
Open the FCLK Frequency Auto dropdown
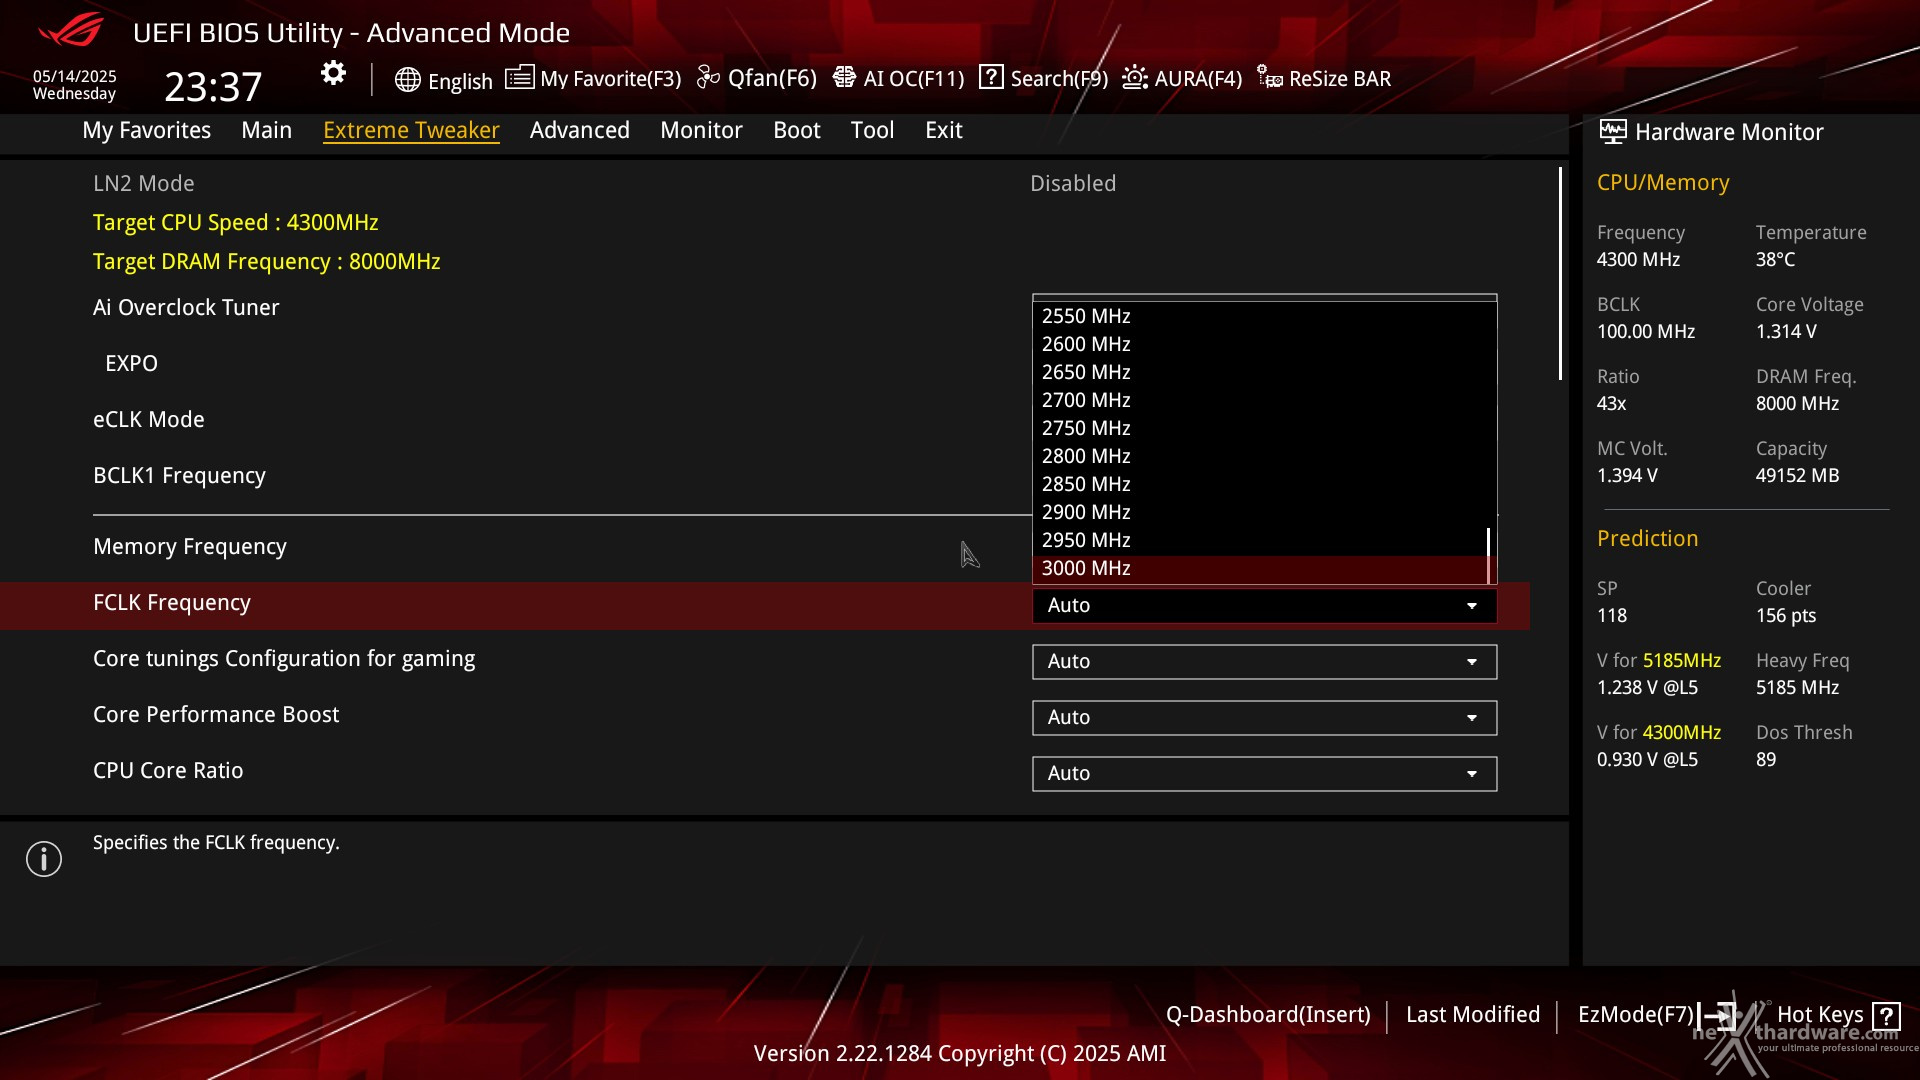tap(1264, 606)
